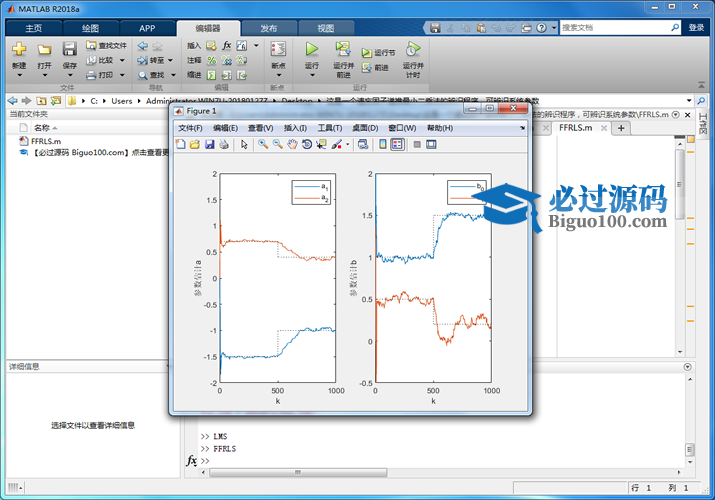Click Show Plot Tools icon in Figure 1
The image size is (715, 500).
click(431, 144)
